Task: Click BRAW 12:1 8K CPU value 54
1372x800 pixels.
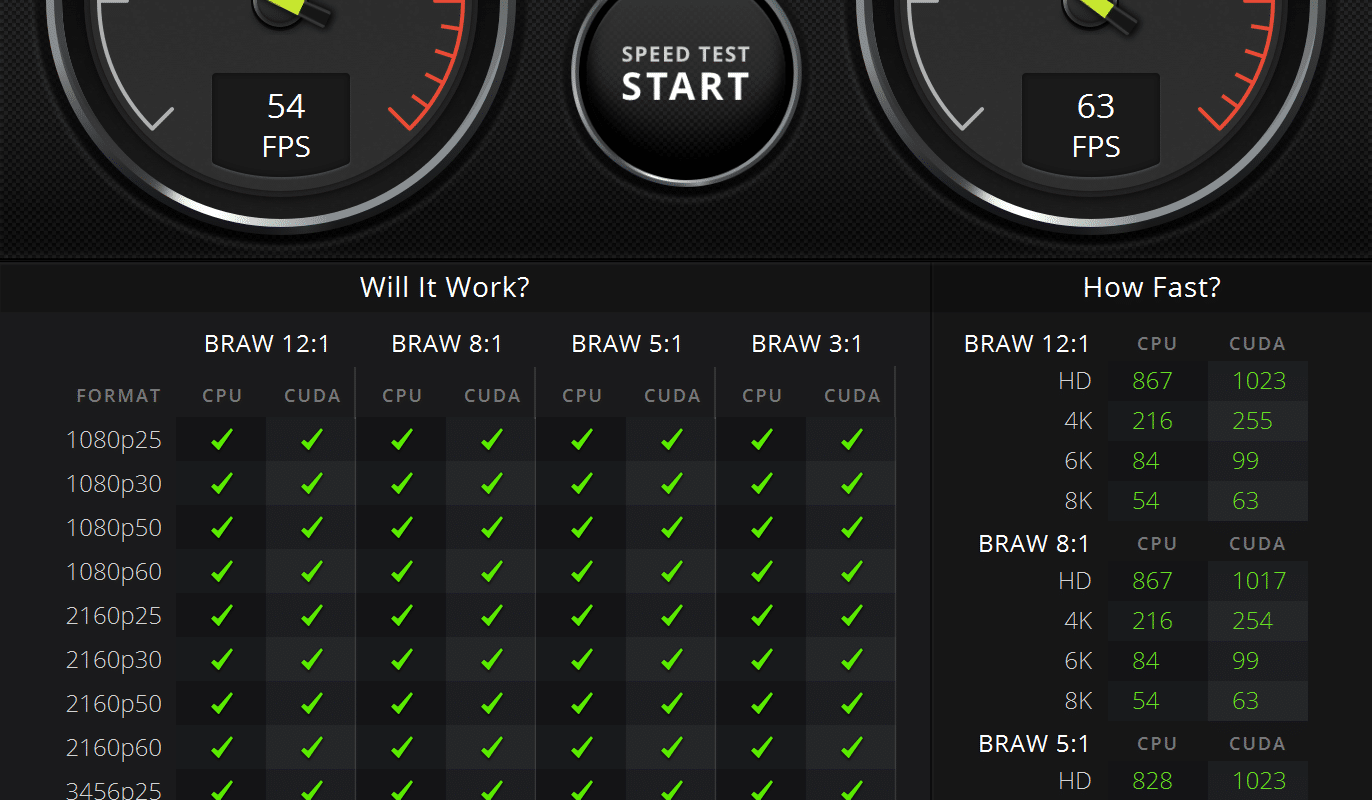Action: point(1146,501)
